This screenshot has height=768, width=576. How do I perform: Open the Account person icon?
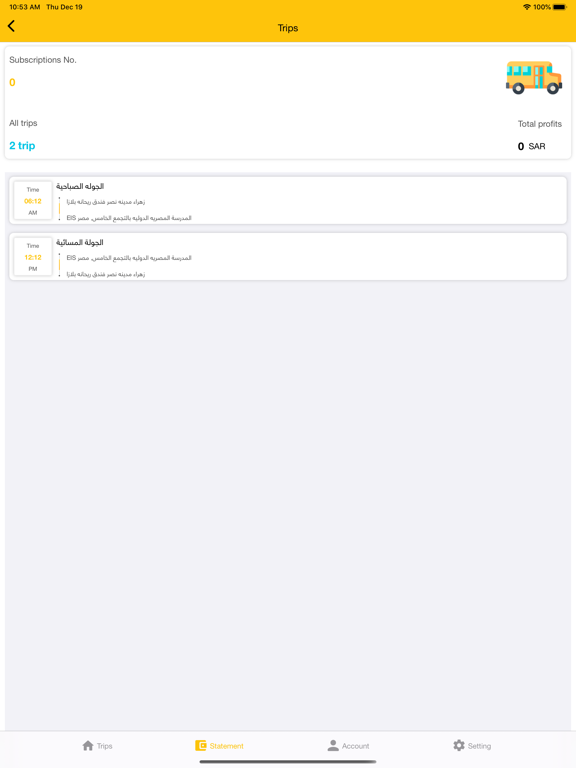click(333, 745)
